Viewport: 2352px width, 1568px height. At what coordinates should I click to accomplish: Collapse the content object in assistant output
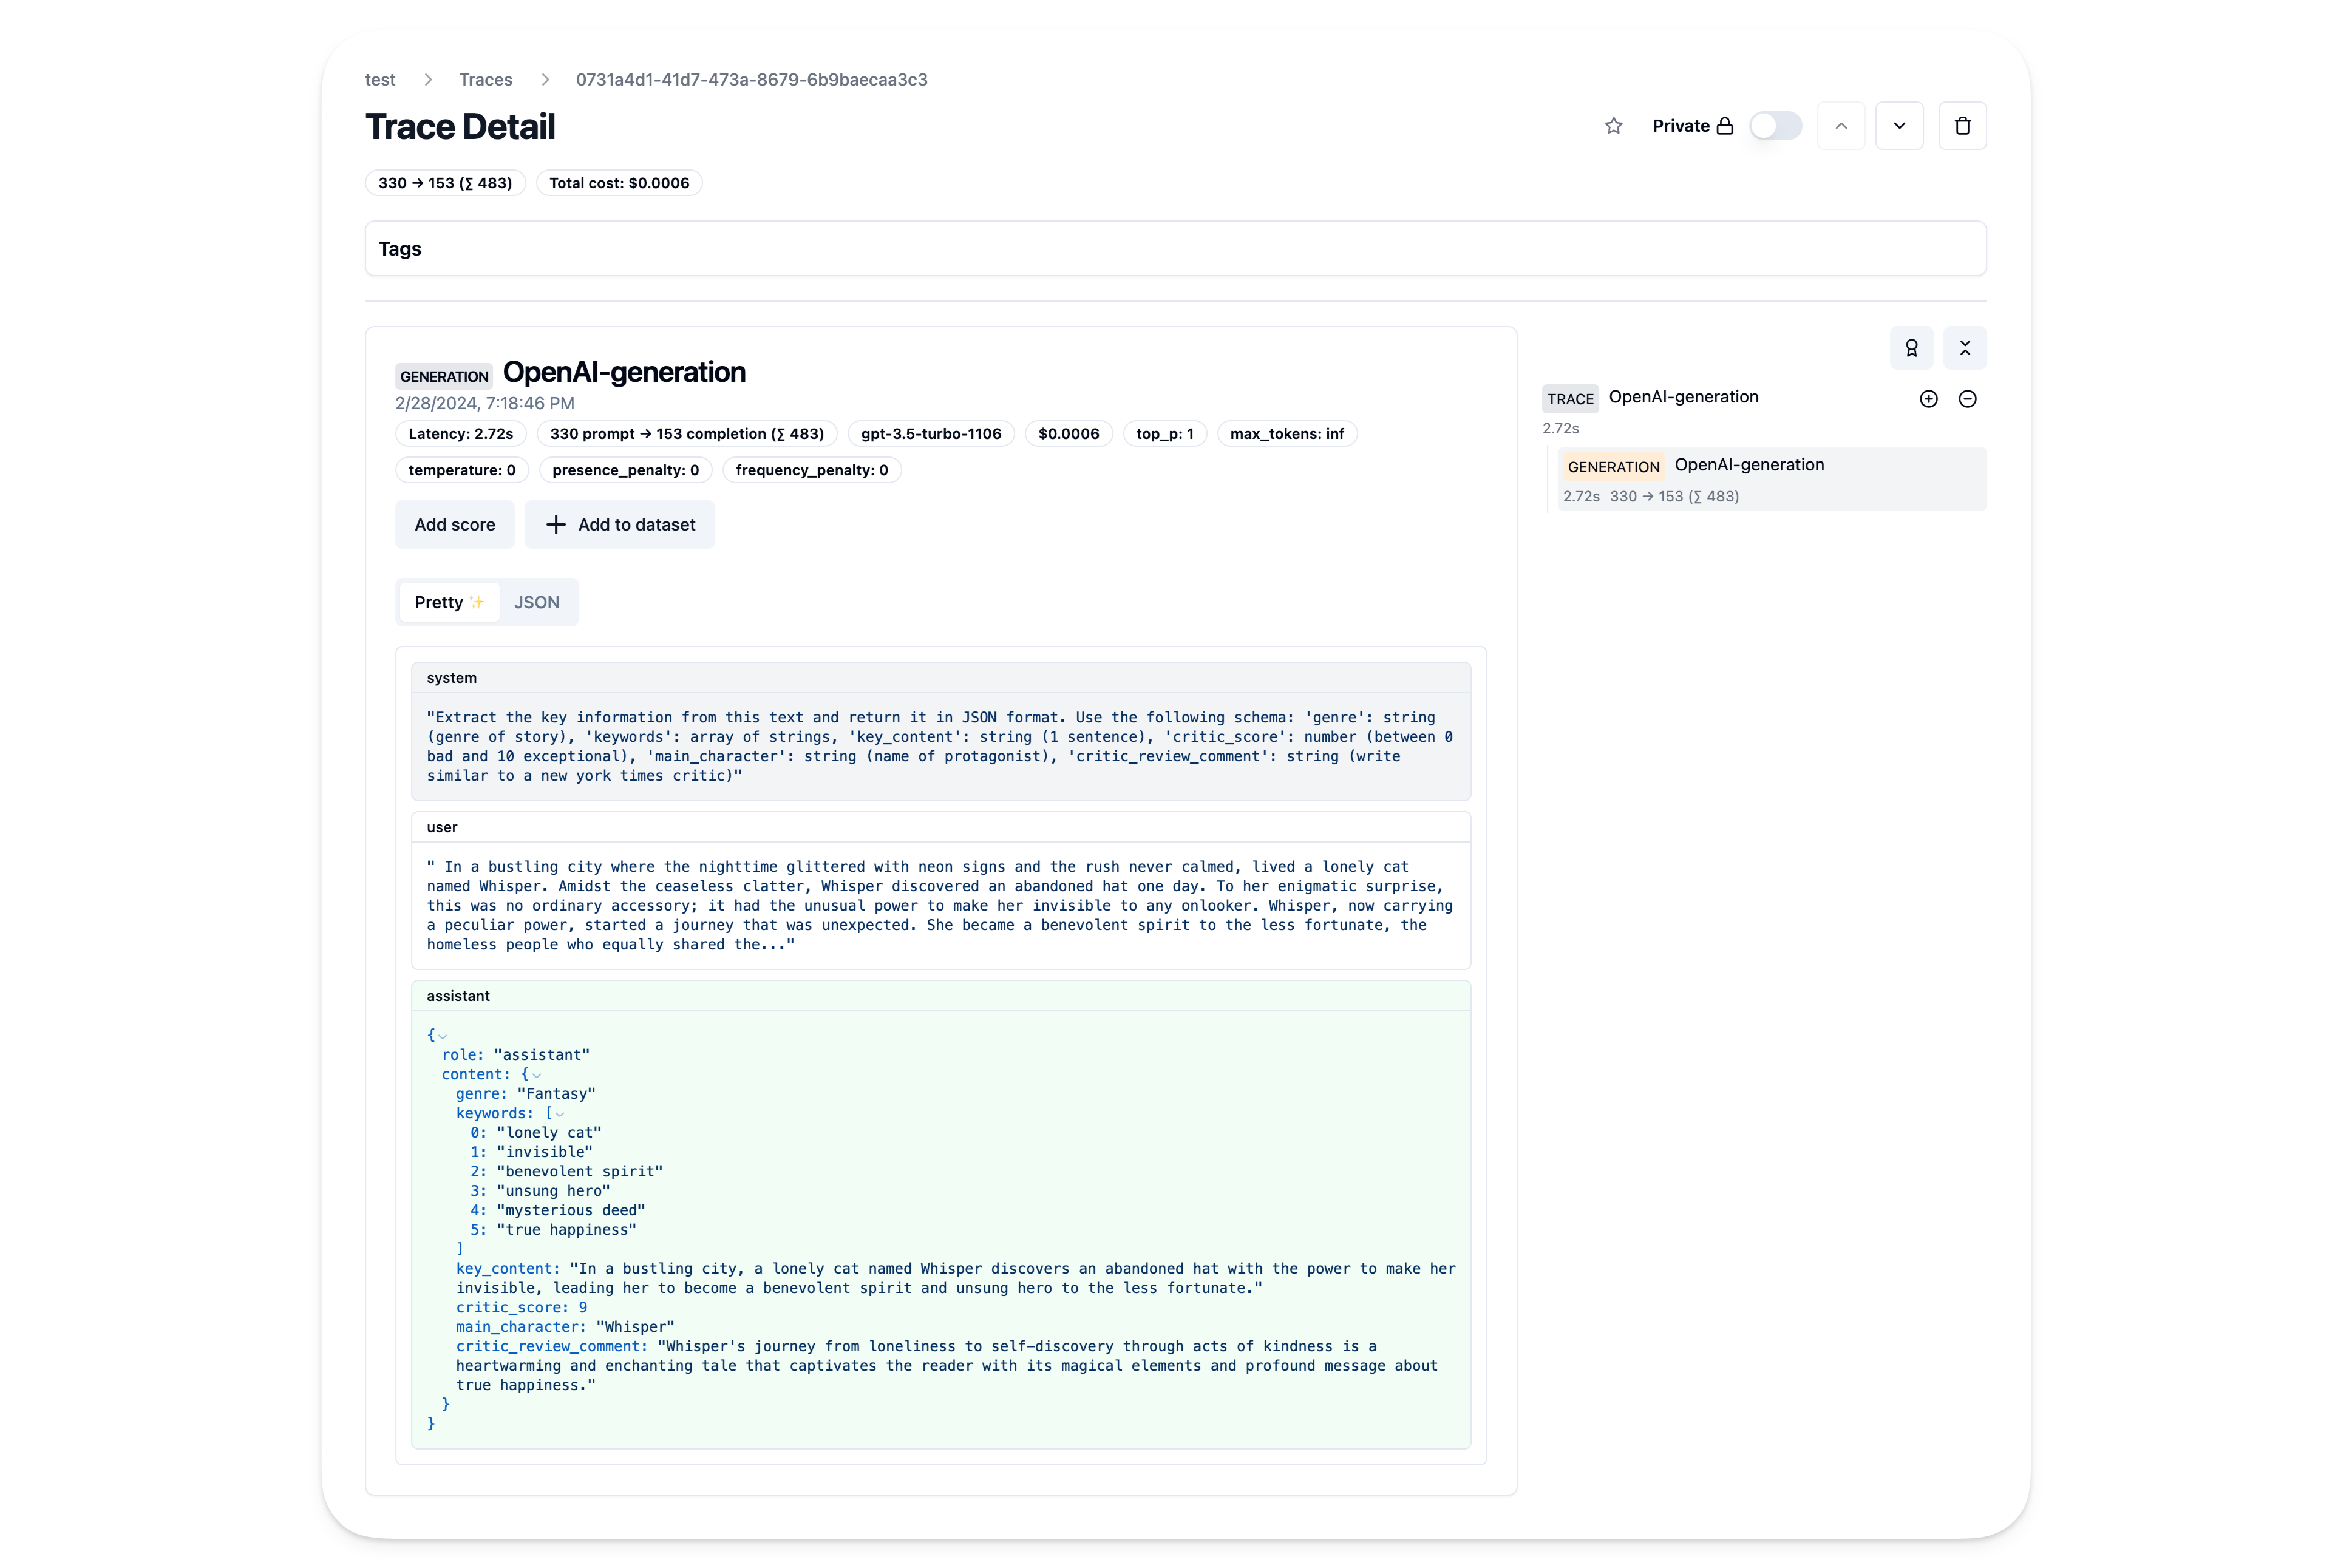point(536,1074)
